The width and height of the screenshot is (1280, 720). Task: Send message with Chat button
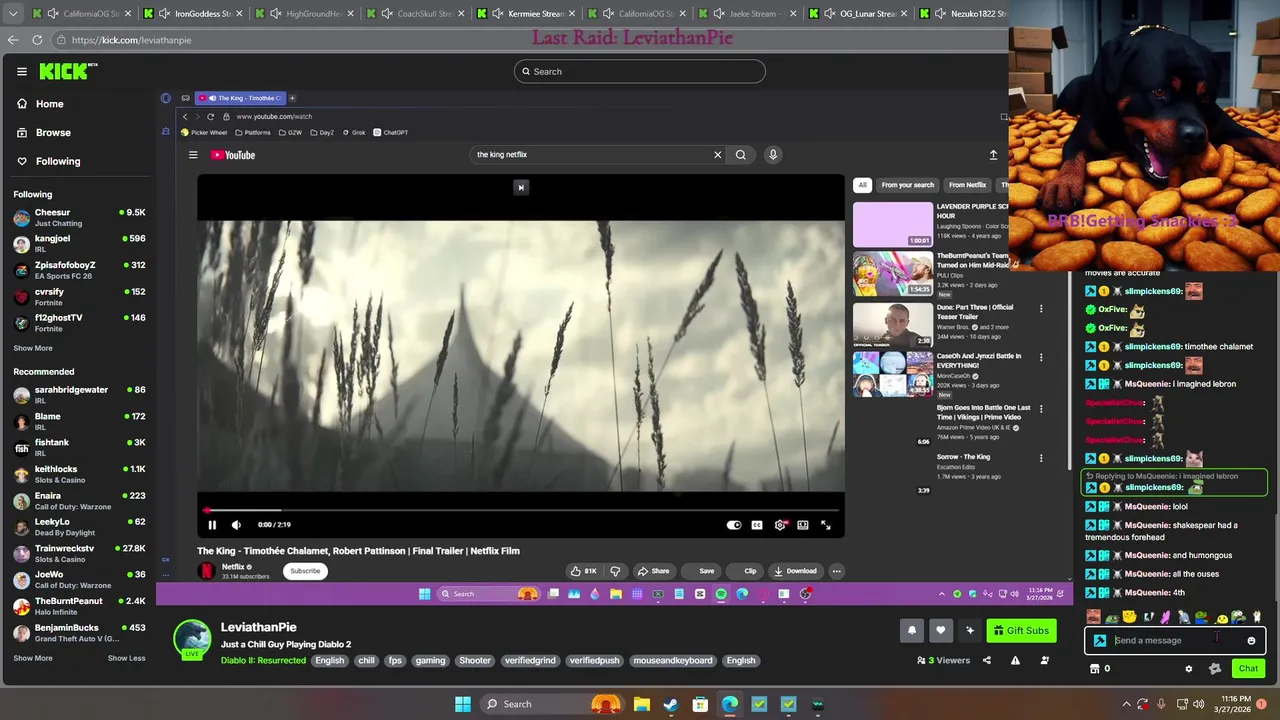[1248, 669]
